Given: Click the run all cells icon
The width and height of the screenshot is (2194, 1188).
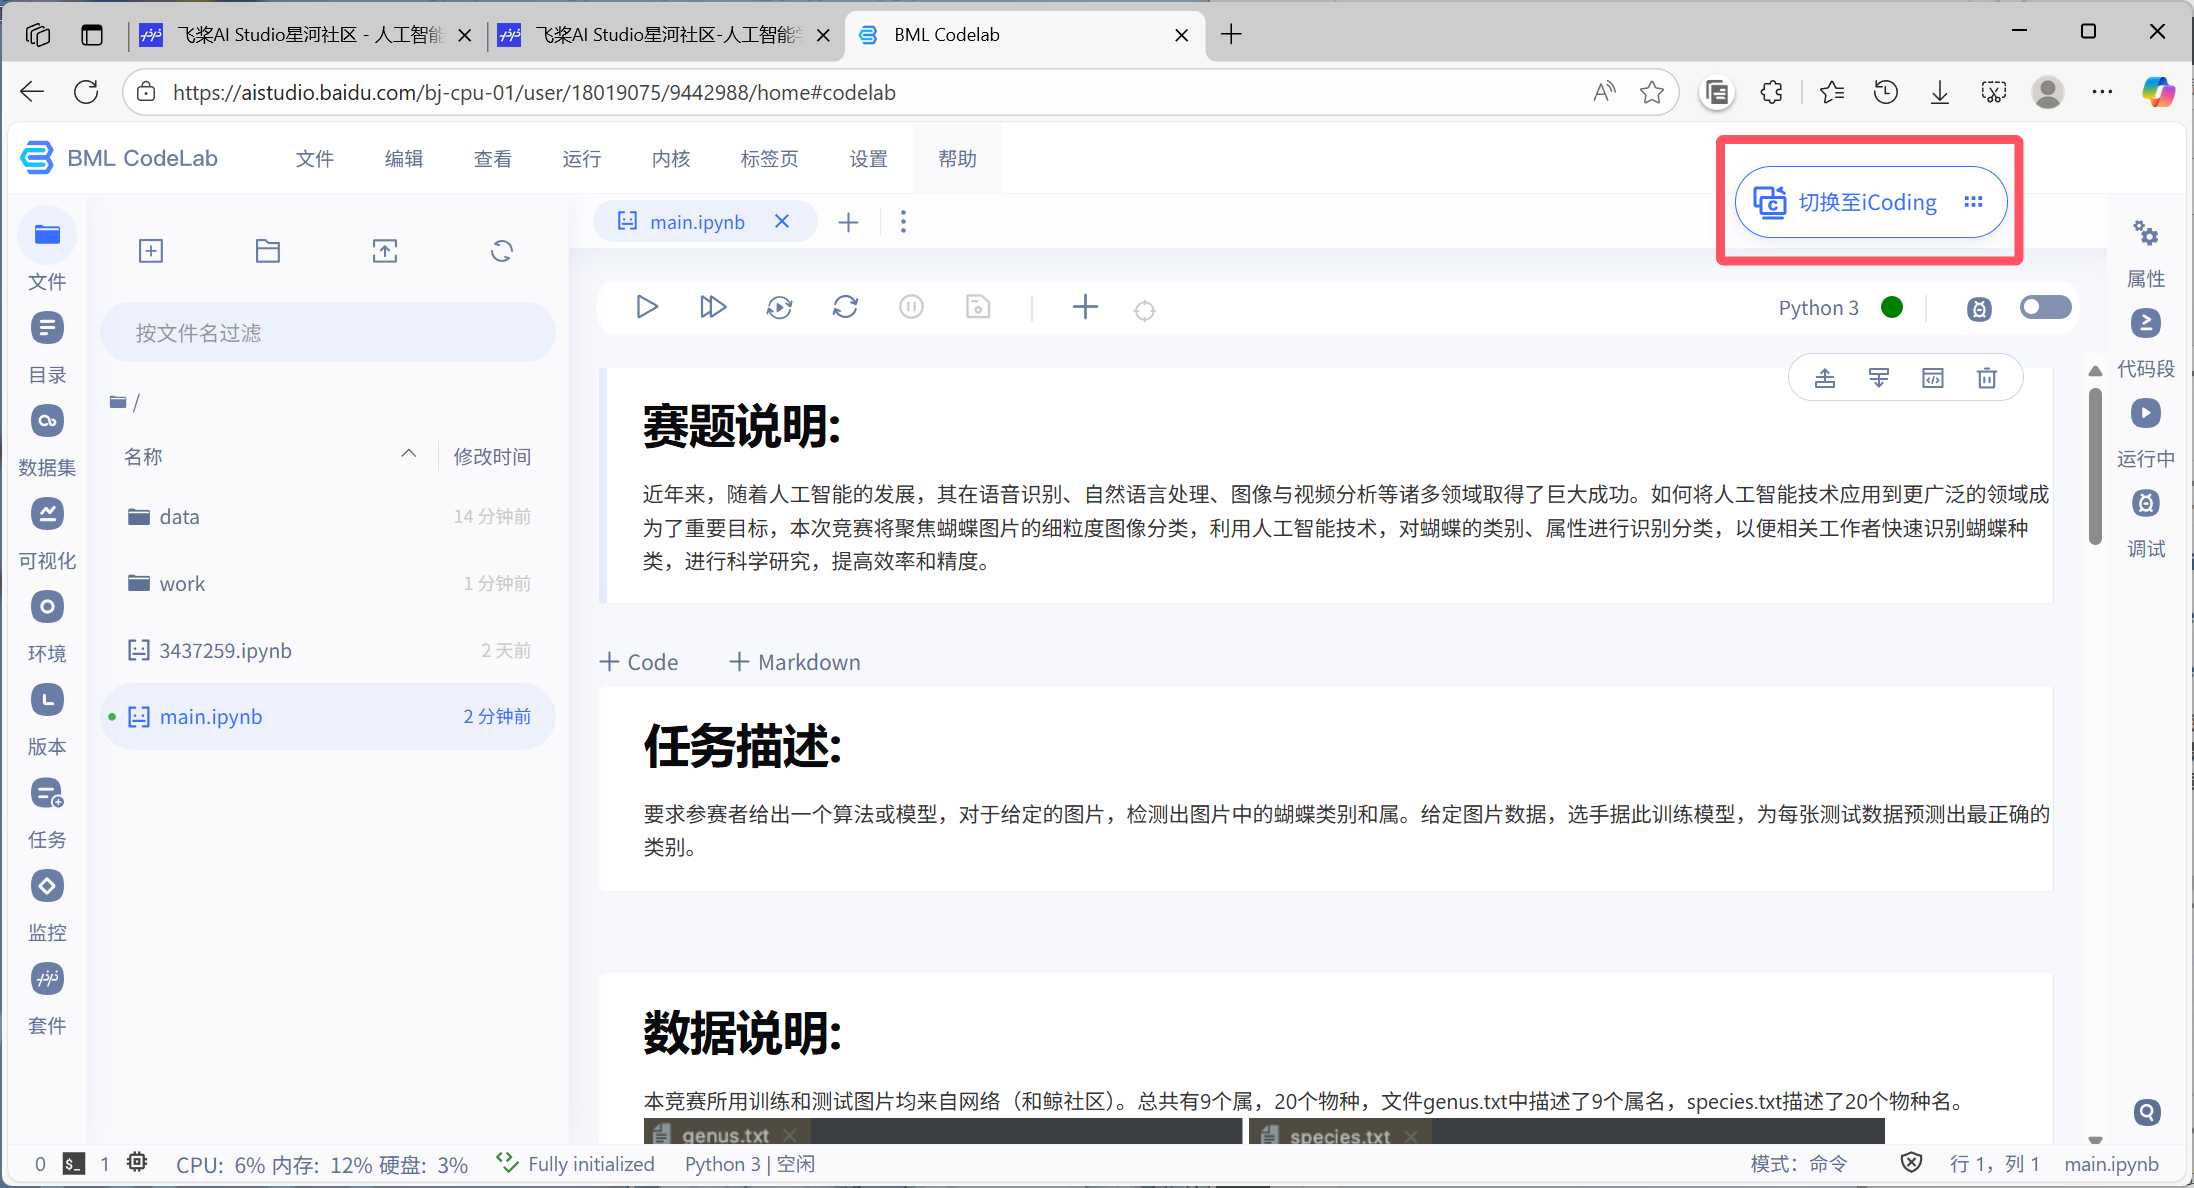Looking at the screenshot, I should click(712, 307).
